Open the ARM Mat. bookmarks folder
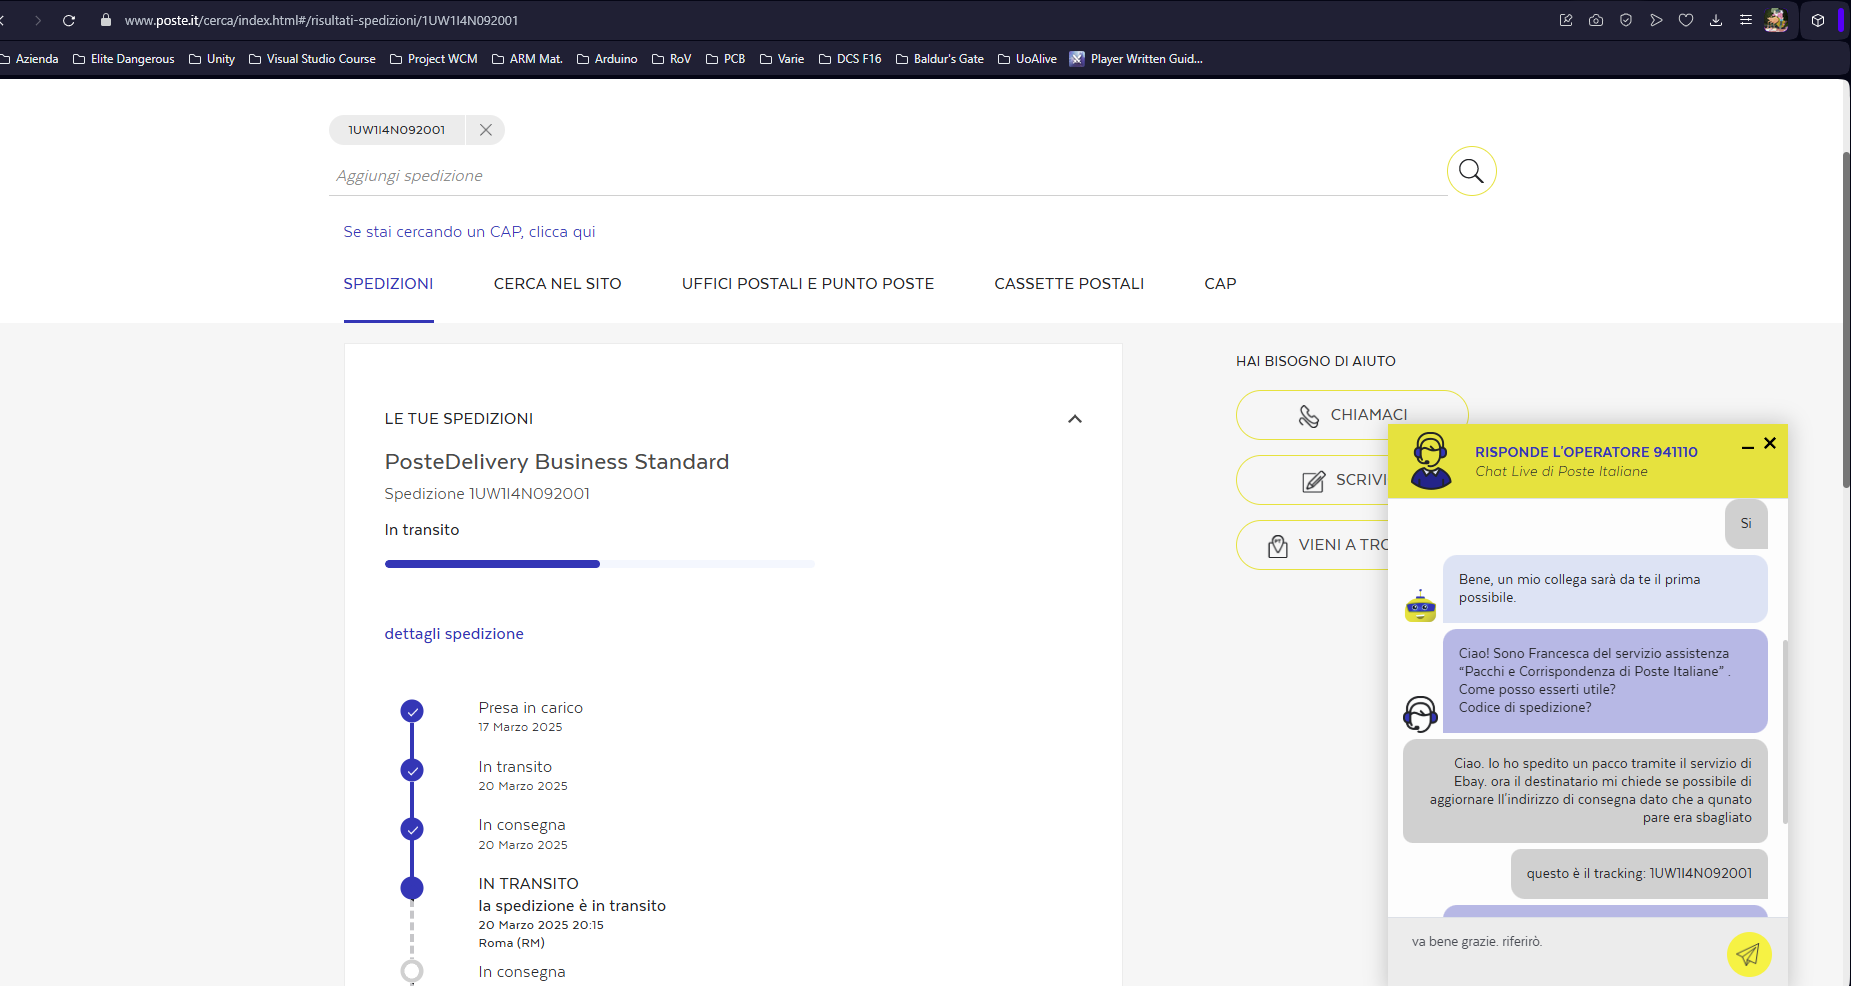The image size is (1851, 986). (x=527, y=59)
